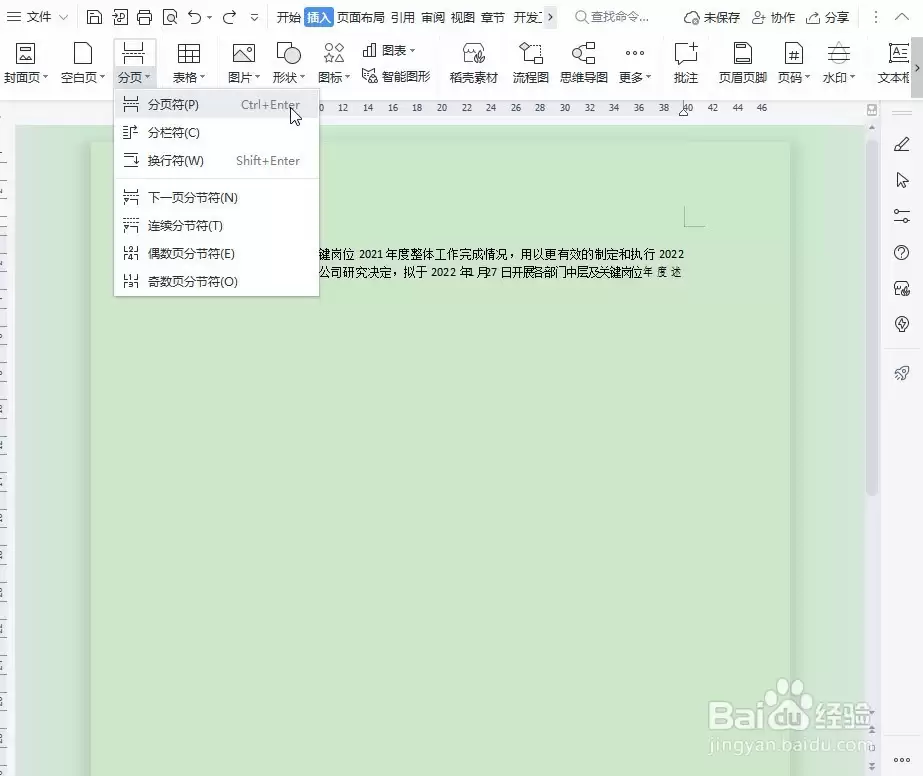
Task: Click the rocket icon in right sidebar
Action: [902, 373]
